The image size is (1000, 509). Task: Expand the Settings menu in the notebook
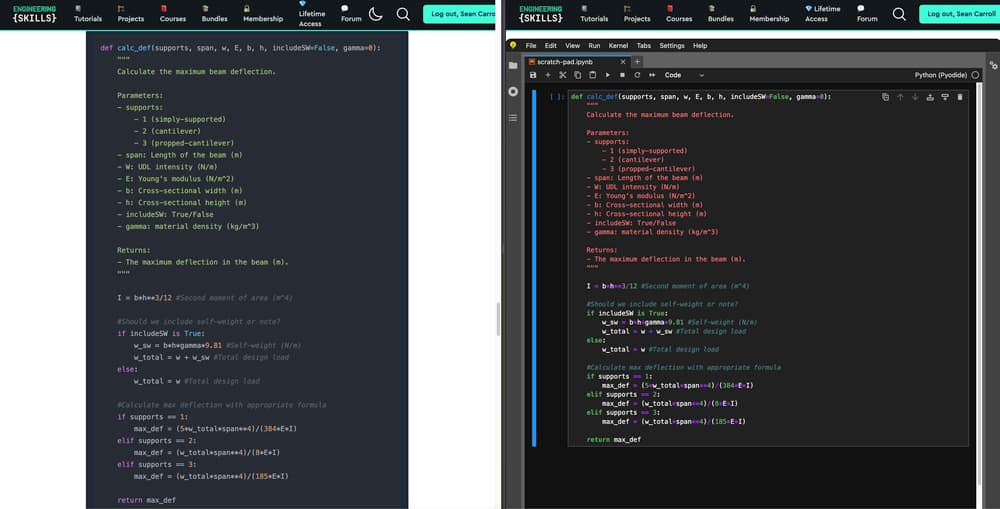672,46
